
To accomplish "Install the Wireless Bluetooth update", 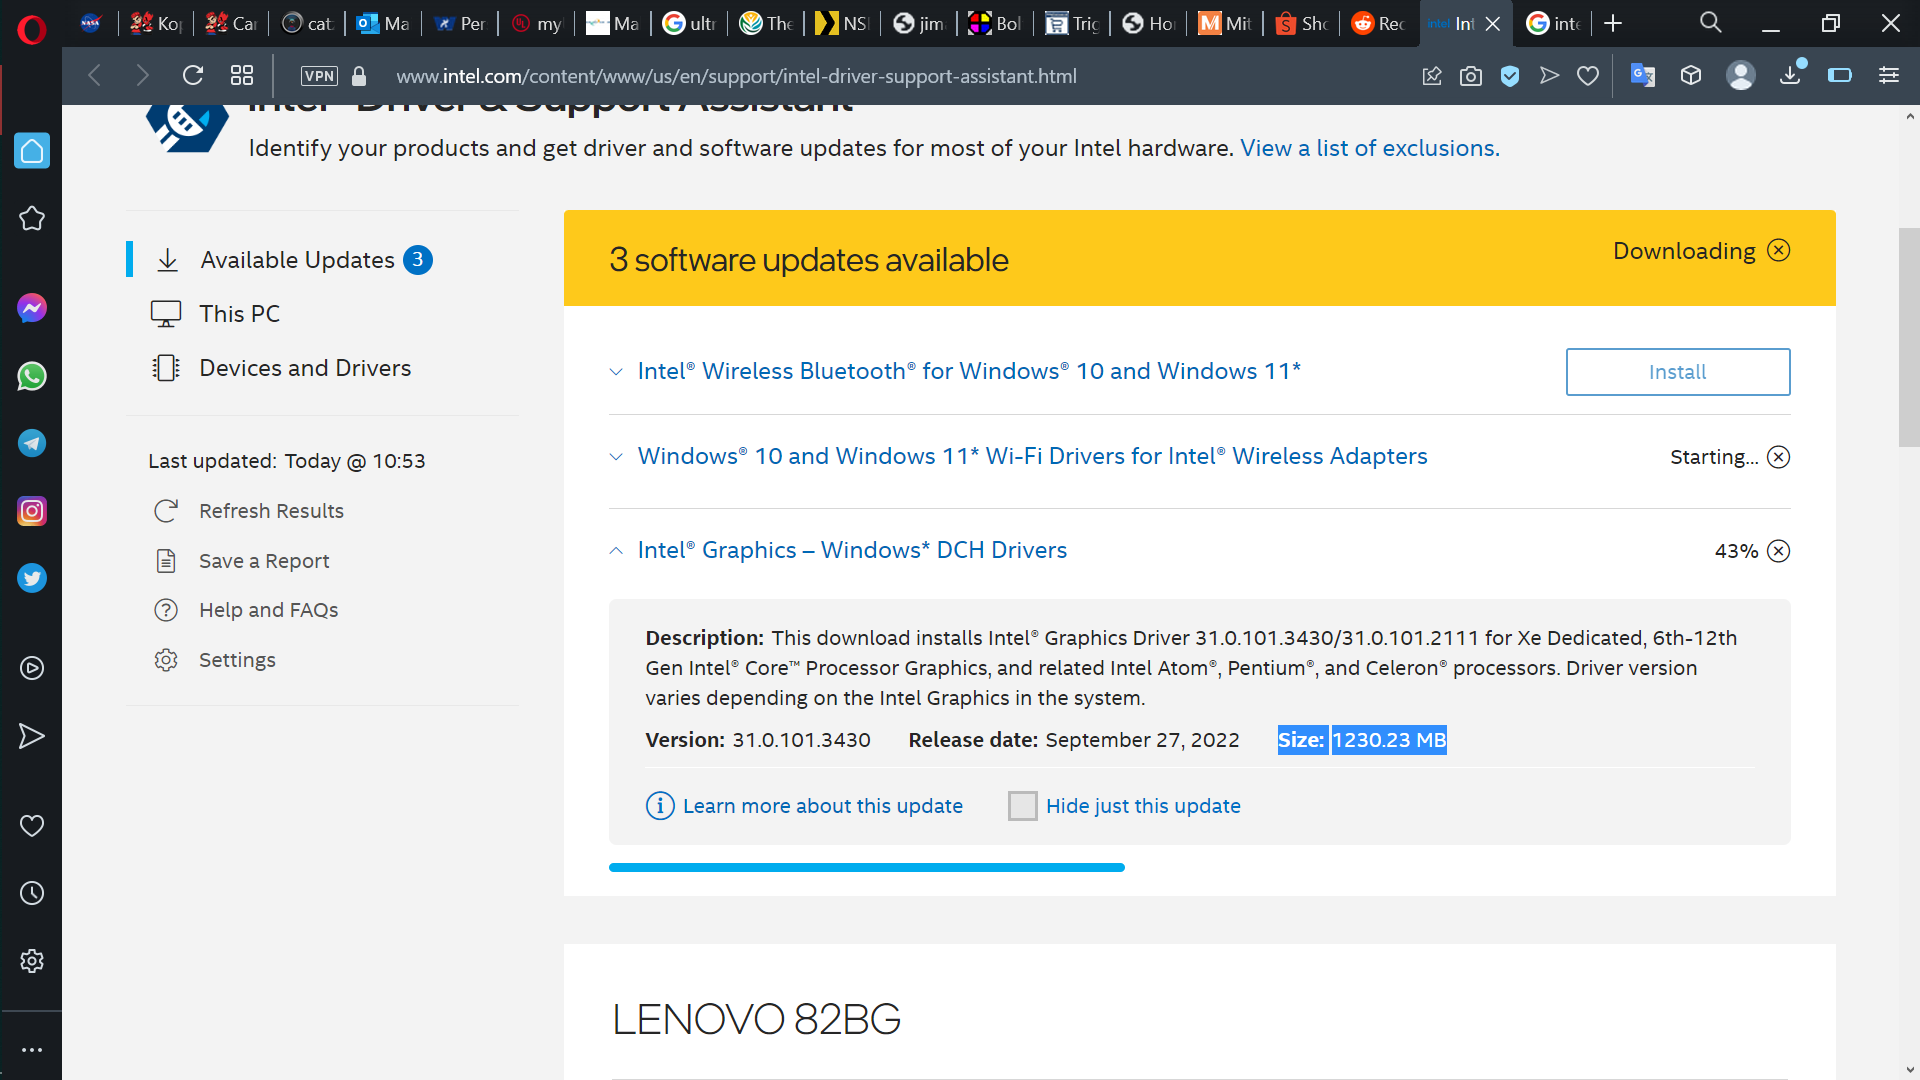I will pos(1678,372).
